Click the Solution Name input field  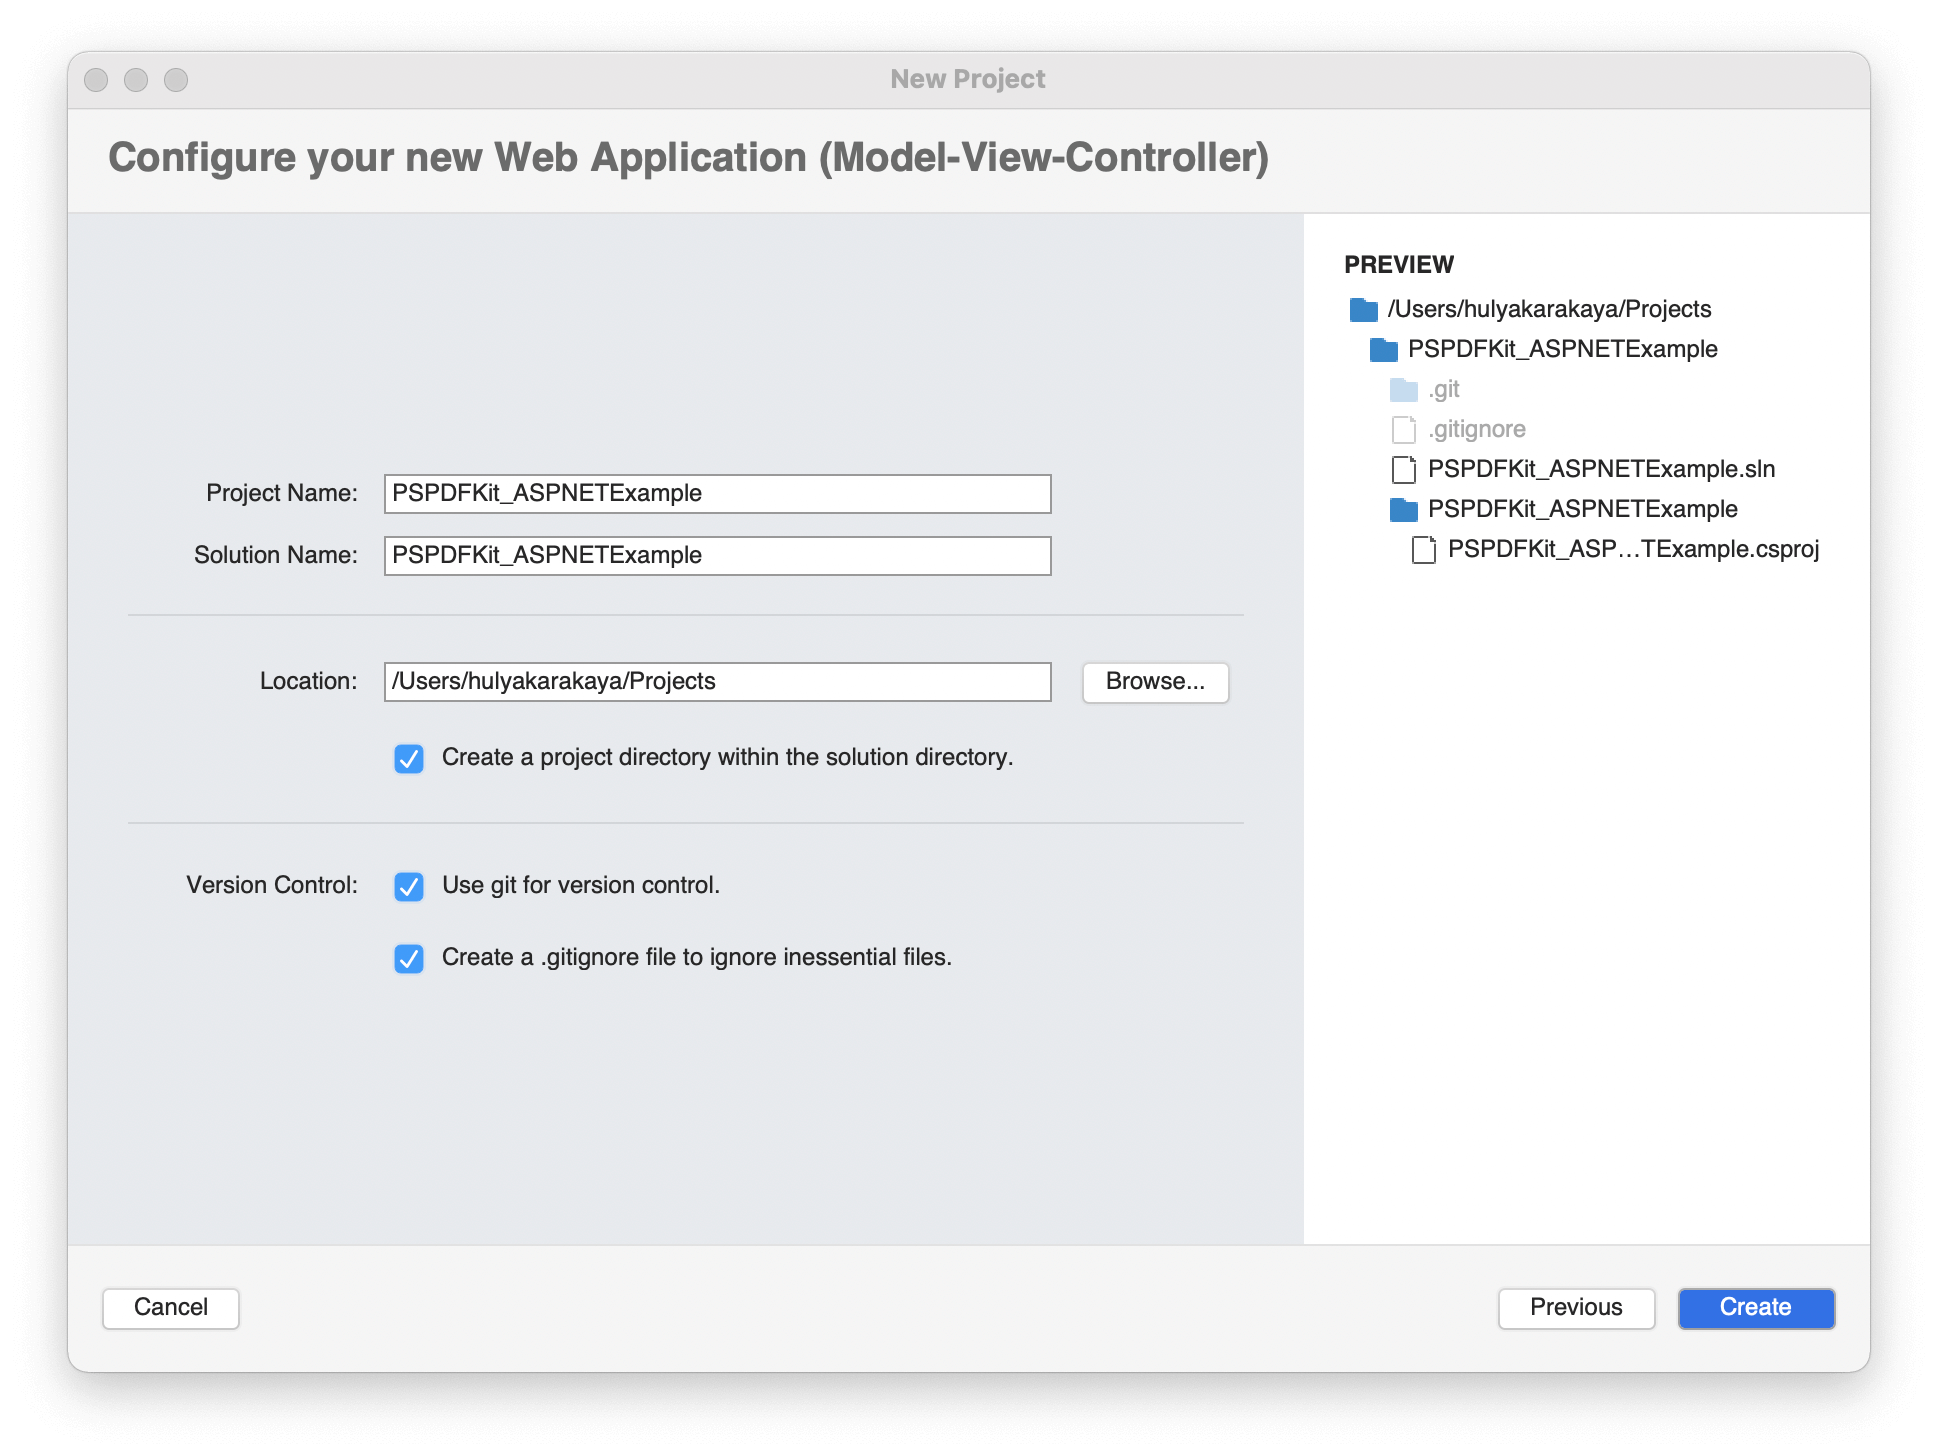coord(717,556)
